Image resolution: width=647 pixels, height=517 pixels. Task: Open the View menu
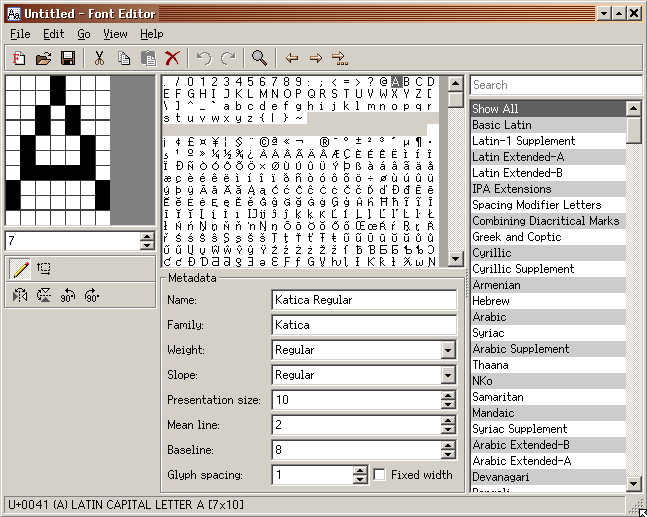point(115,34)
